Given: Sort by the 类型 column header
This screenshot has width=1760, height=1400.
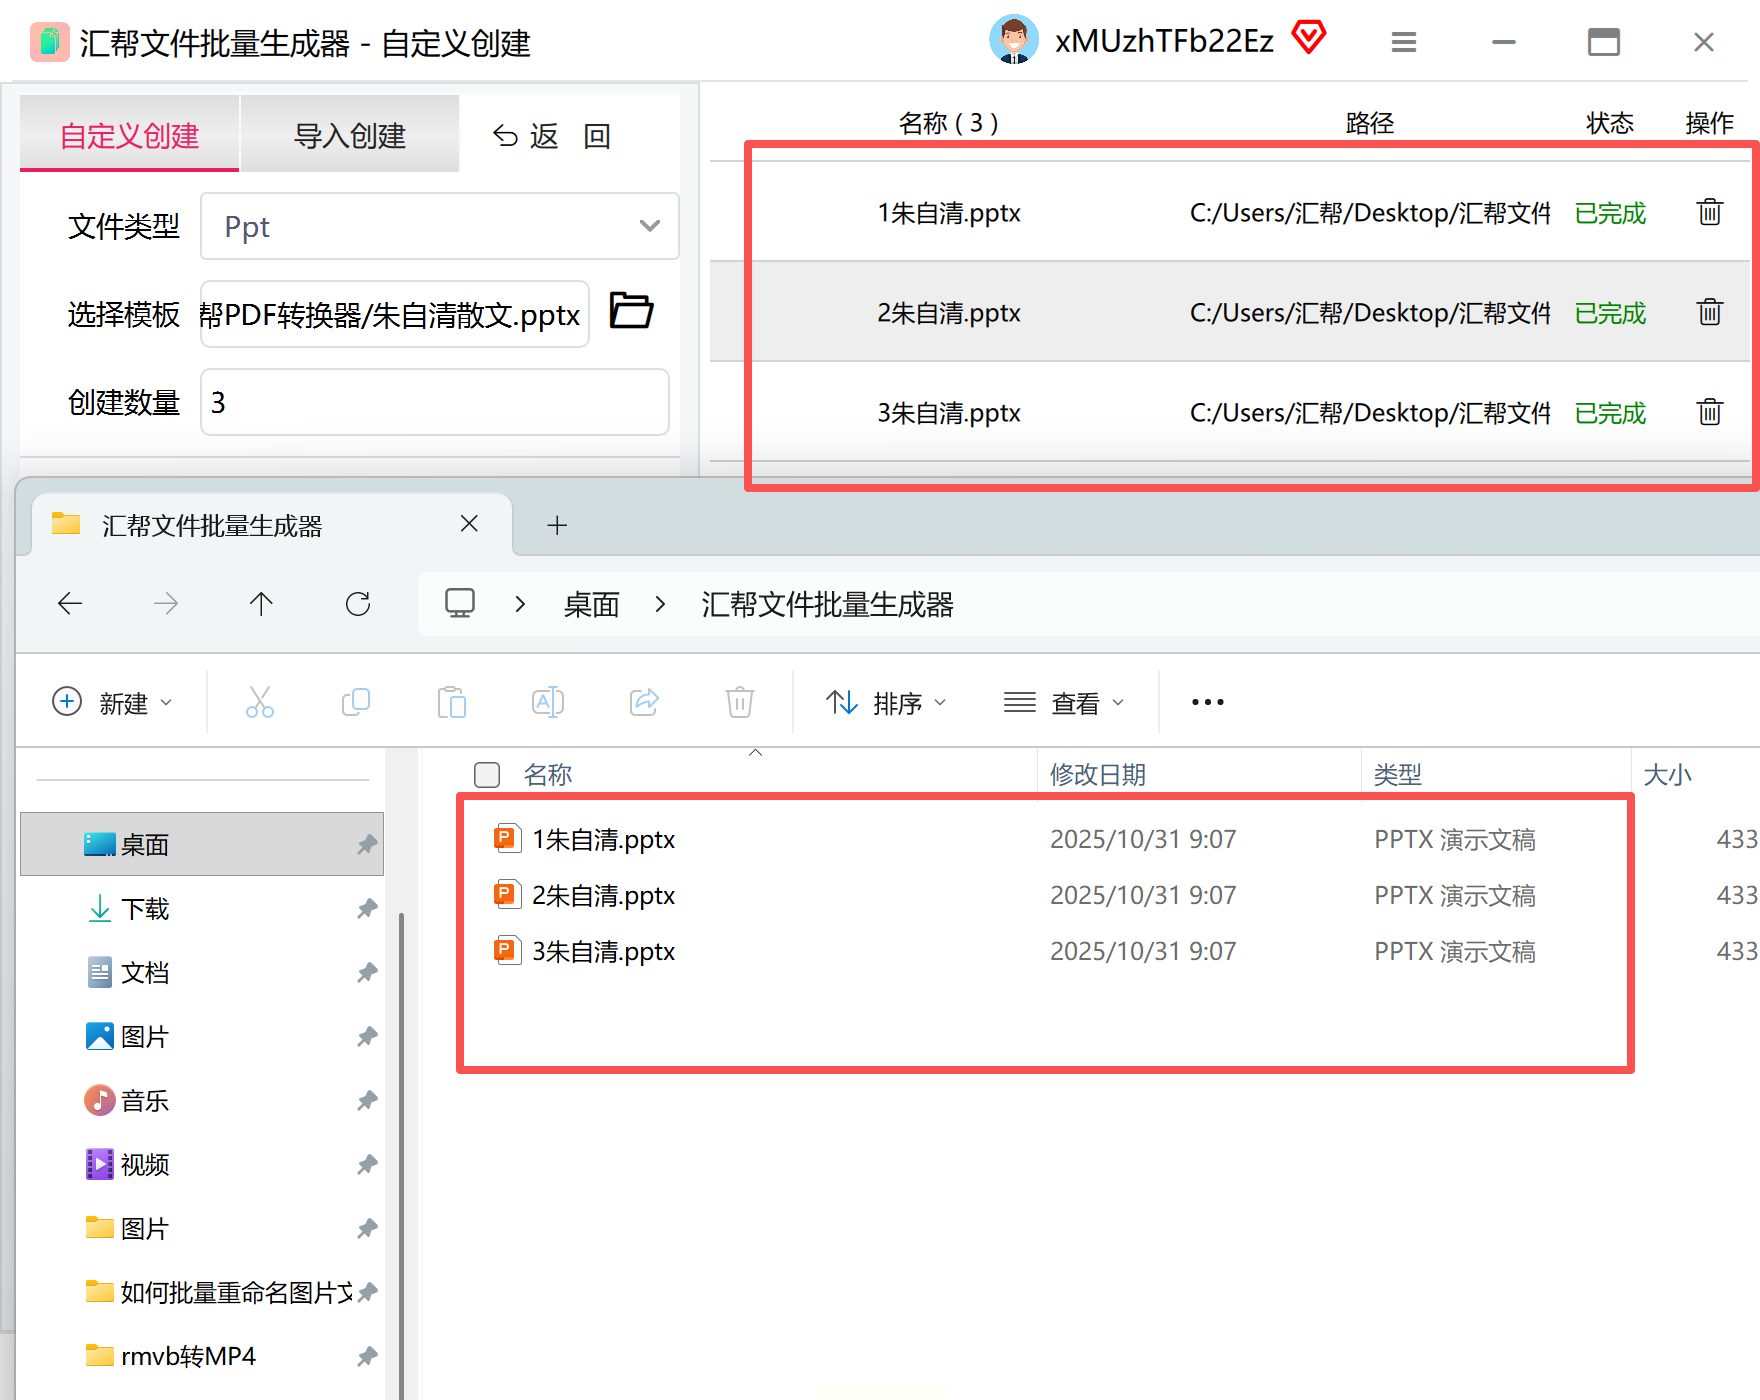Looking at the screenshot, I should (1397, 775).
